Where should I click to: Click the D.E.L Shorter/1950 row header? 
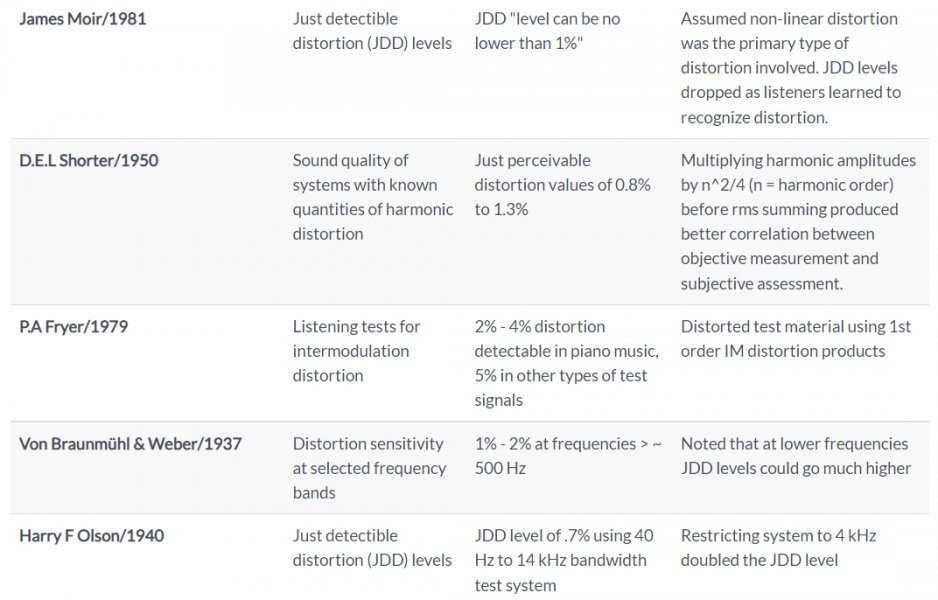[x=89, y=160]
